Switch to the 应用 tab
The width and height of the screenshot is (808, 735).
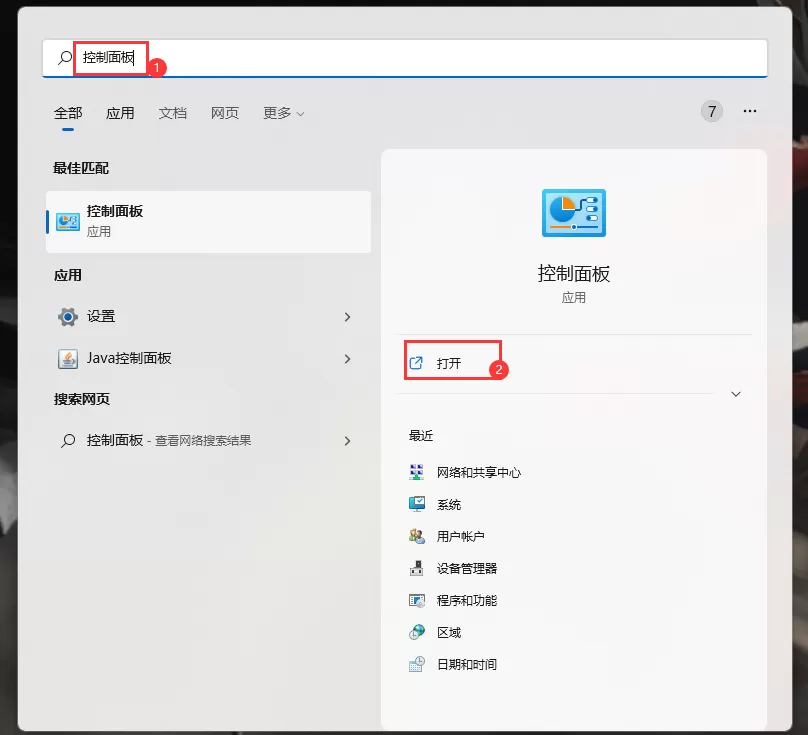pos(120,113)
